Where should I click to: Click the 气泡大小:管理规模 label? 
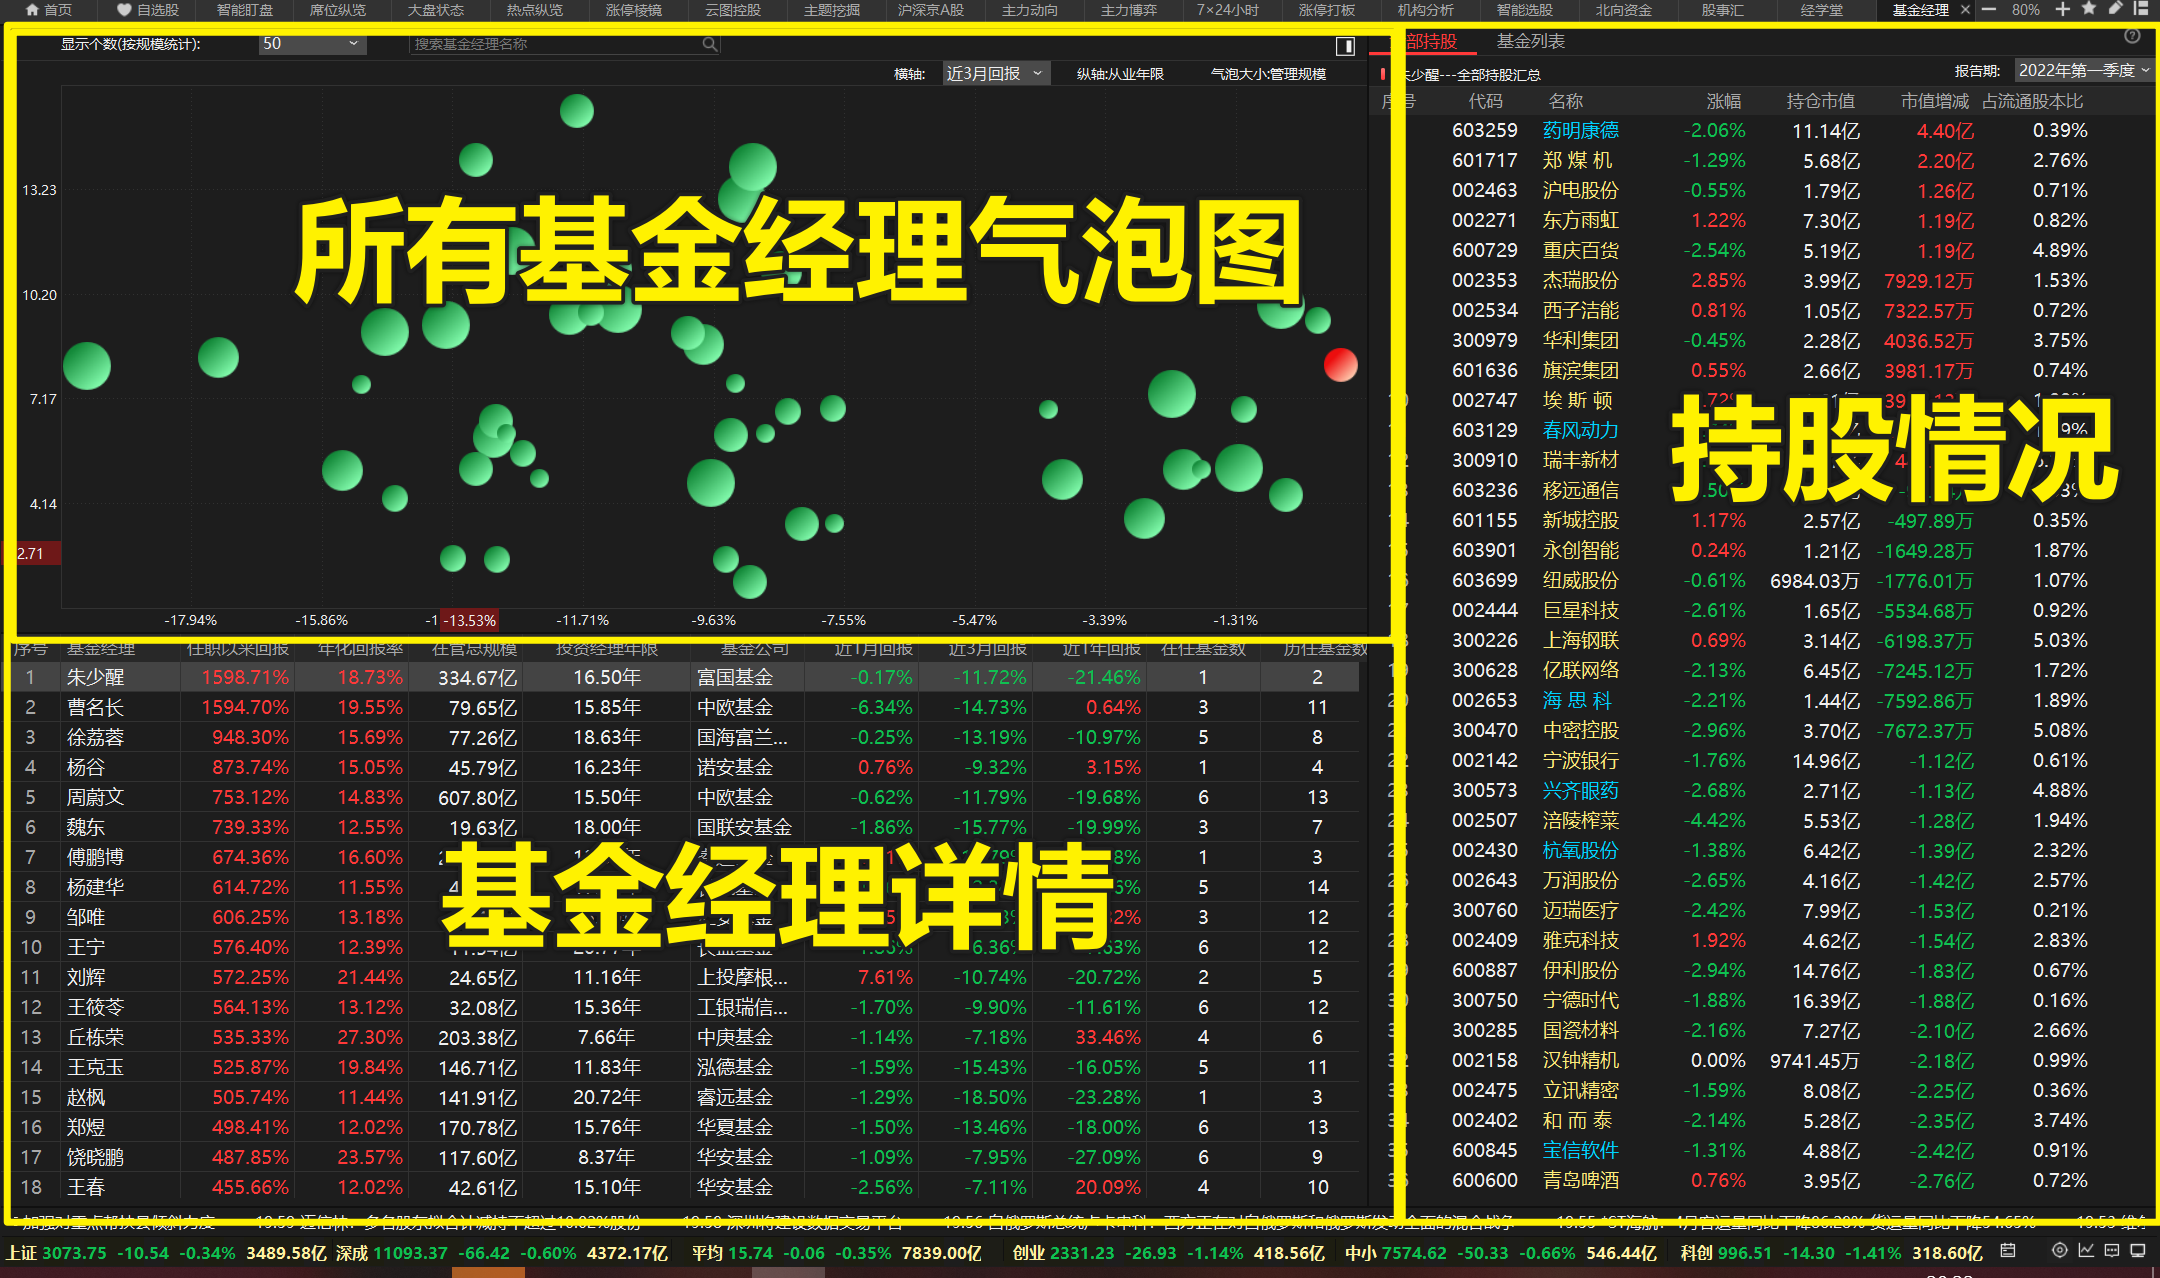[x=1269, y=74]
